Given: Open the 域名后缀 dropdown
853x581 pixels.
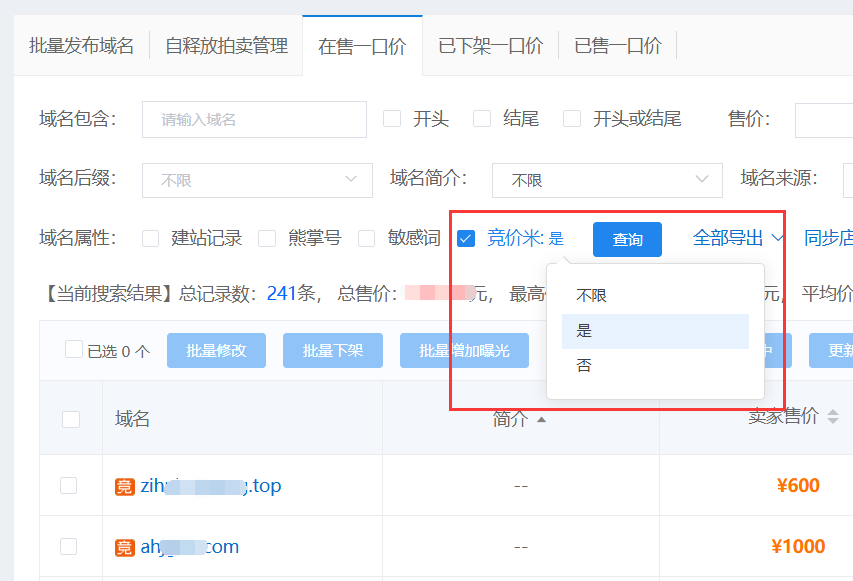Looking at the screenshot, I should pos(257,180).
